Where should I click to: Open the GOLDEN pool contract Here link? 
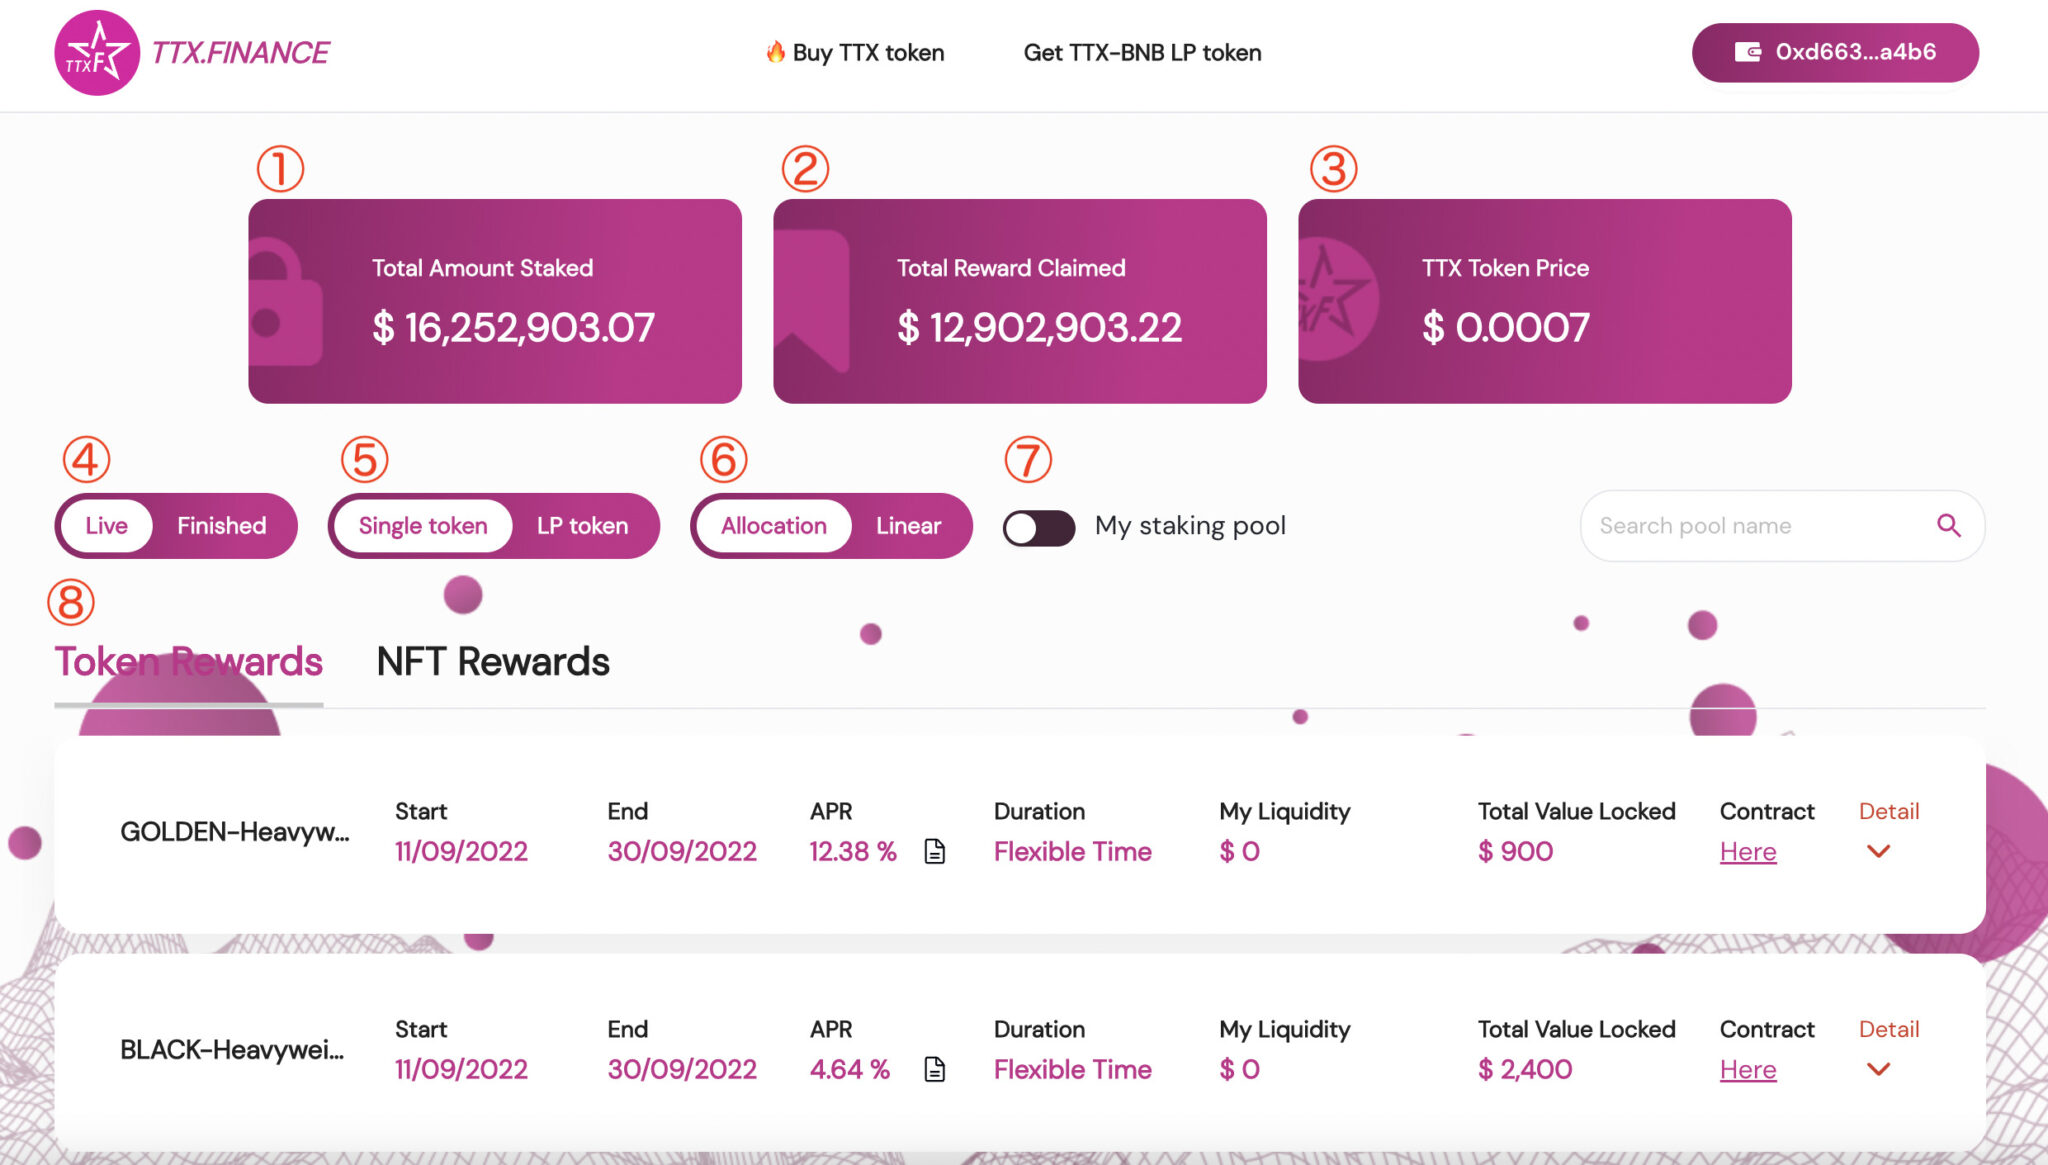pyautogui.click(x=1747, y=851)
